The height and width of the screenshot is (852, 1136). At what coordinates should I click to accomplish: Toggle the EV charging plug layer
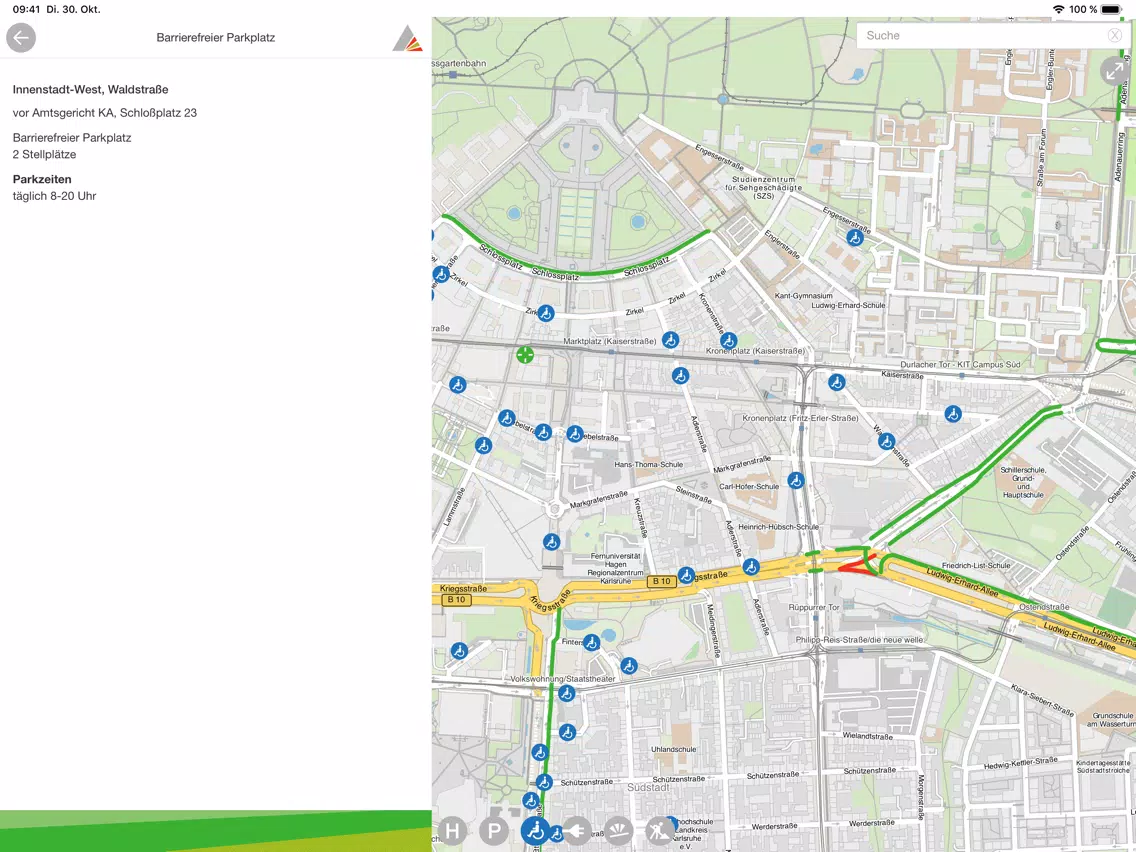pos(577,830)
